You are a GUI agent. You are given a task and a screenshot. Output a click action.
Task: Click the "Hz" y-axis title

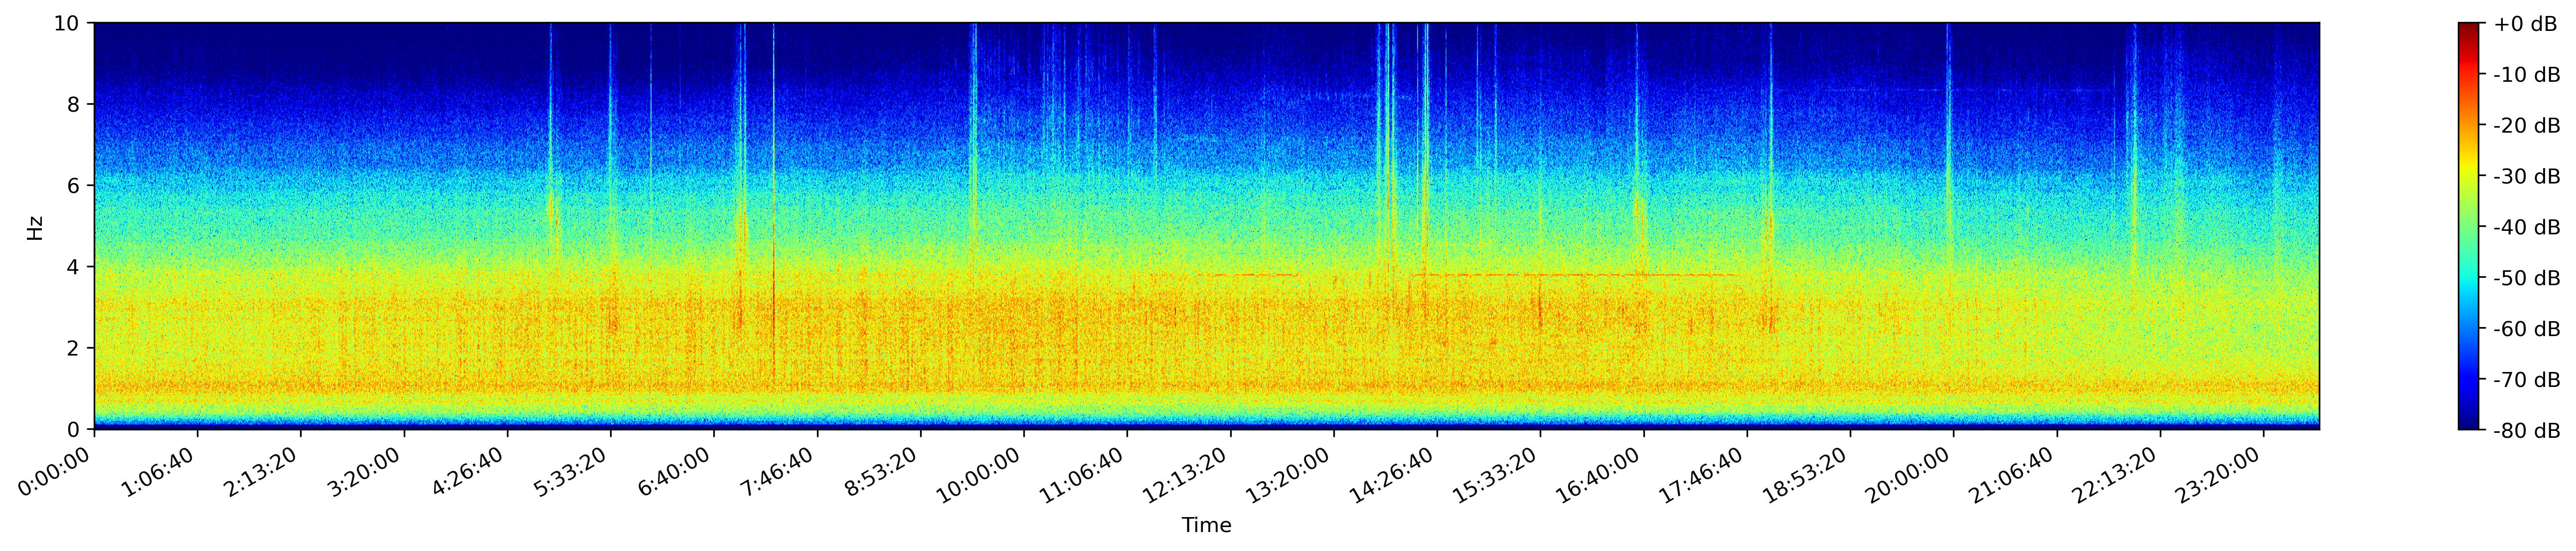click(36, 227)
